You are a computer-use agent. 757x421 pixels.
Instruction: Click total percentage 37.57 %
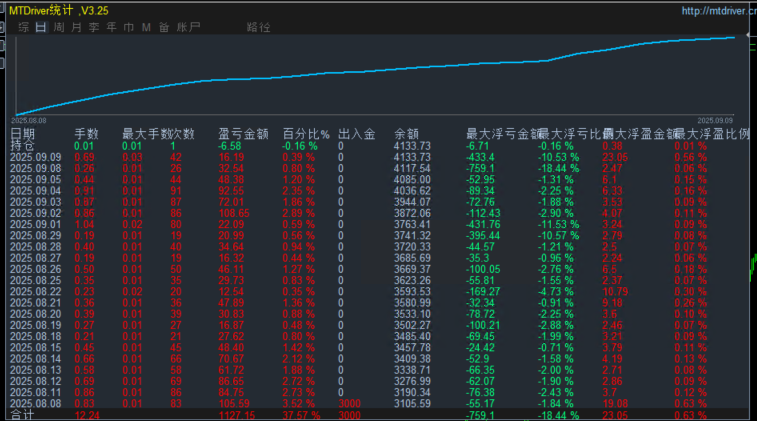[301, 415]
